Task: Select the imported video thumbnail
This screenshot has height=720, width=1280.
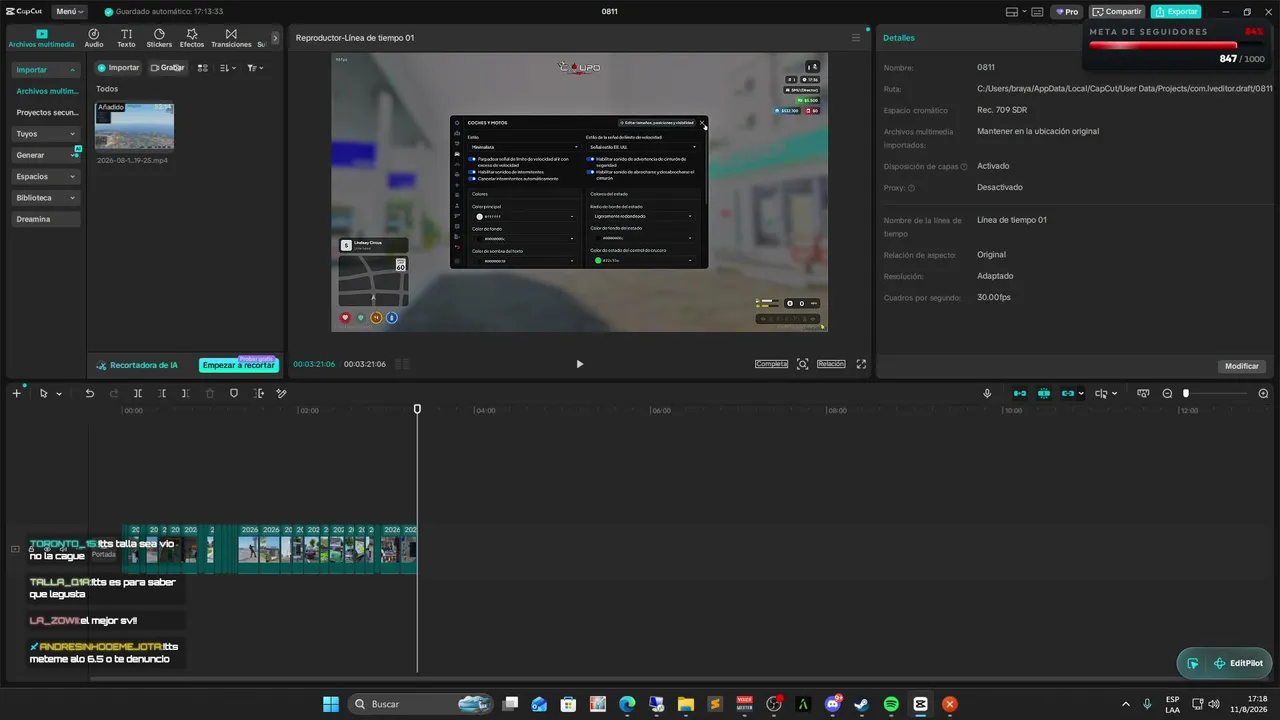Action: coord(134,126)
